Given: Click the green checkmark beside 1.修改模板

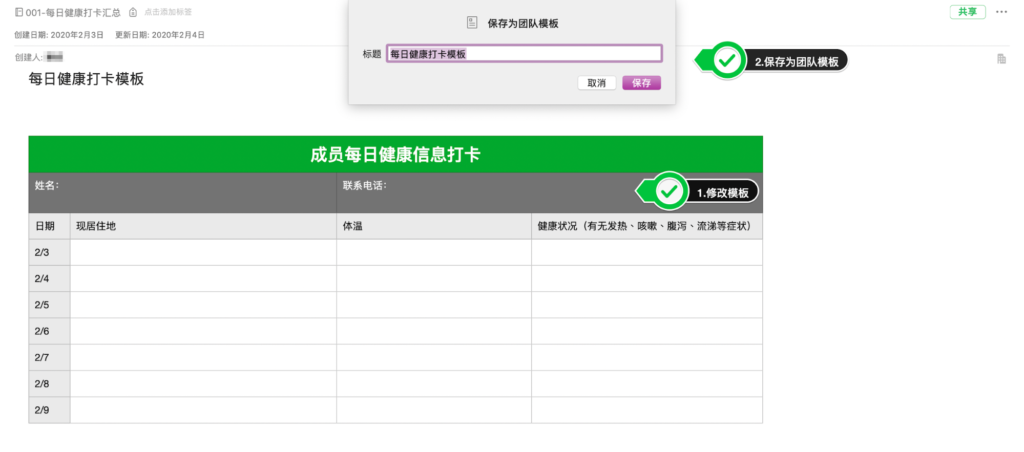Looking at the screenshot, I should click(x=670, y=190).
